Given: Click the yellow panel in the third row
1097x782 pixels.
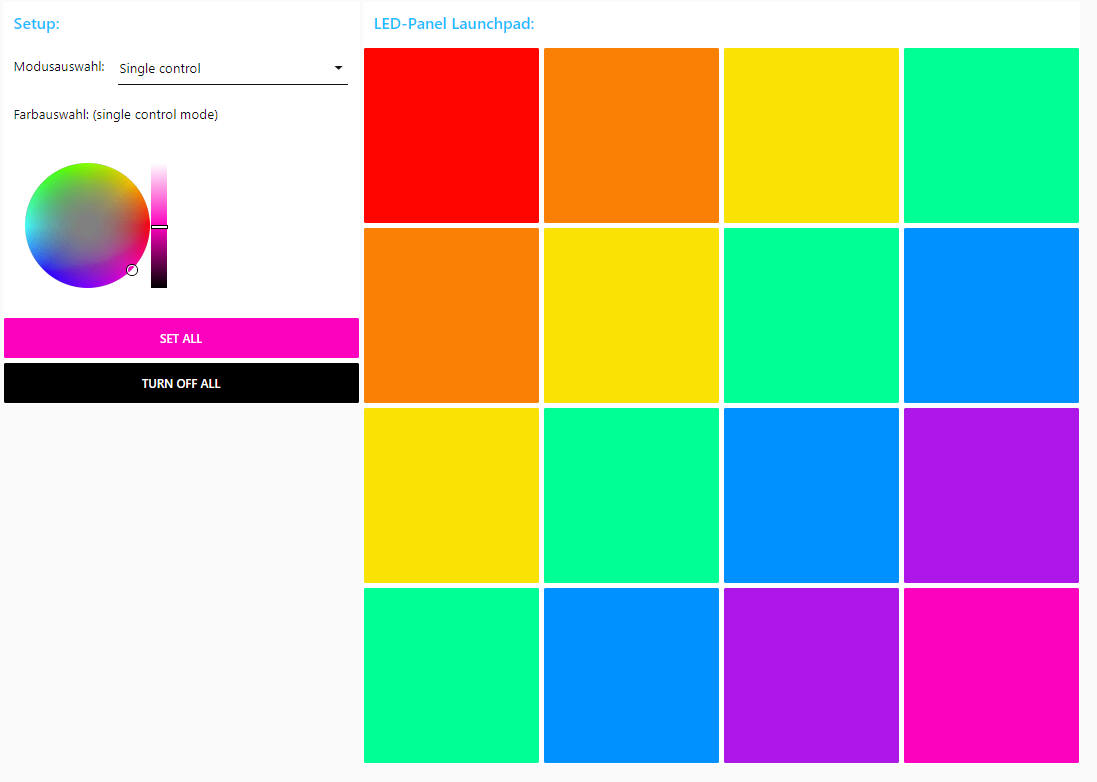Looking at the screenshot, I should click(x=451, y=495).
